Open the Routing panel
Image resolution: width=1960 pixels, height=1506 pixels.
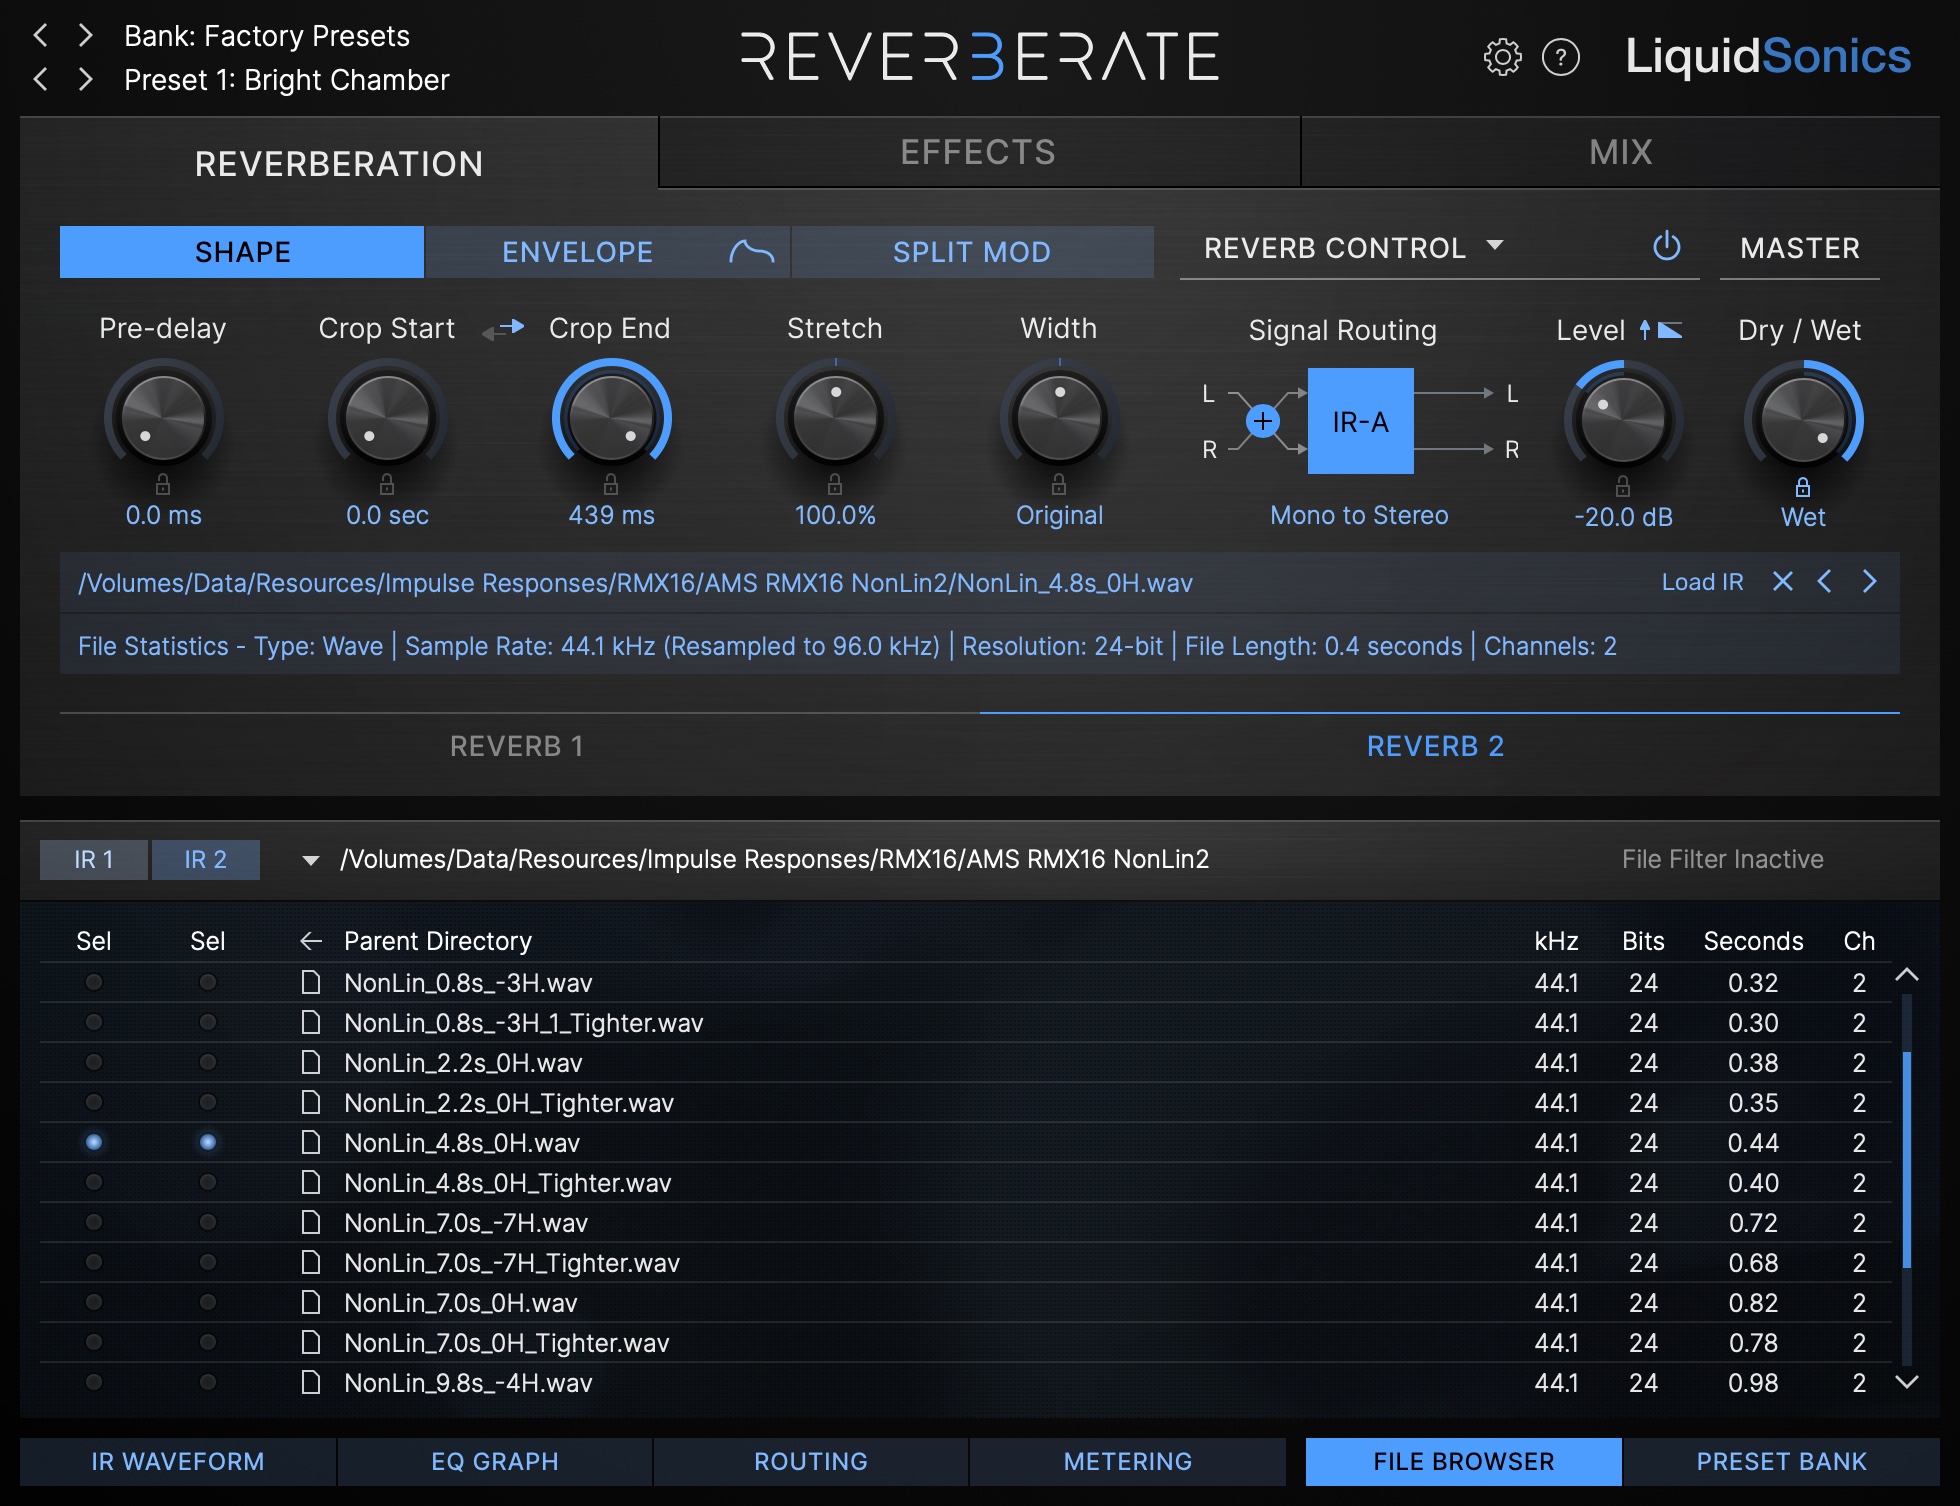click(x=811, y=1461)
